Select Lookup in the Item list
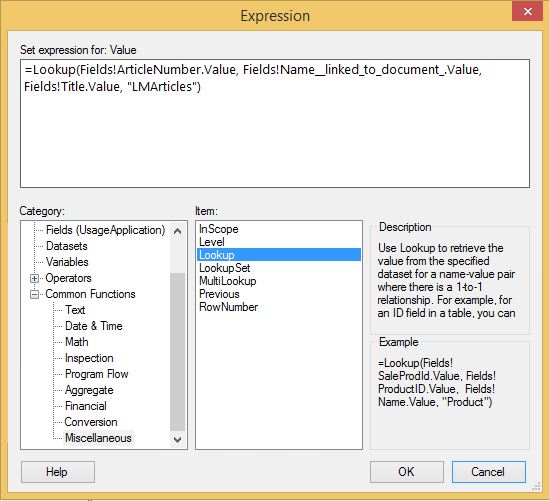549x501 pixels. point(279,255)
